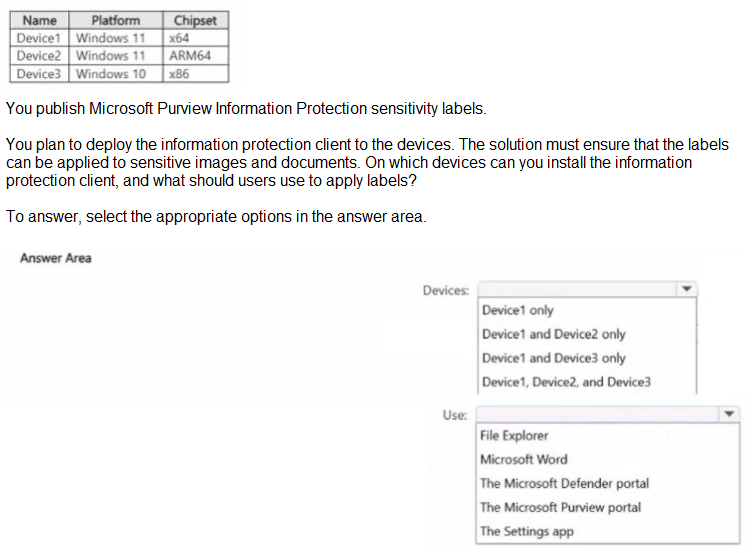Select The Microsoft Purview portal option
Screen dimensions: 752x553
point(560,507)
